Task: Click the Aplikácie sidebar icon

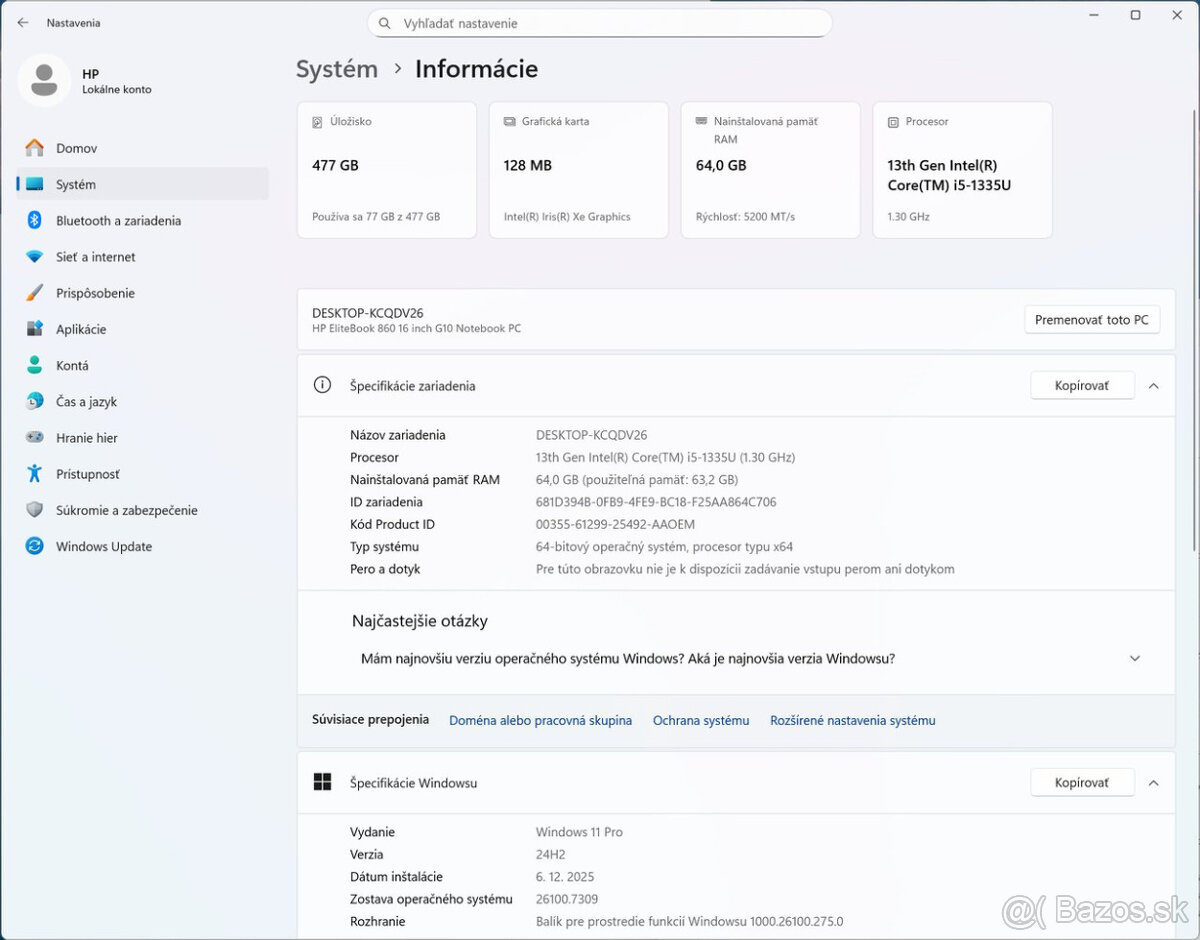Action: [x=34, y=329]
